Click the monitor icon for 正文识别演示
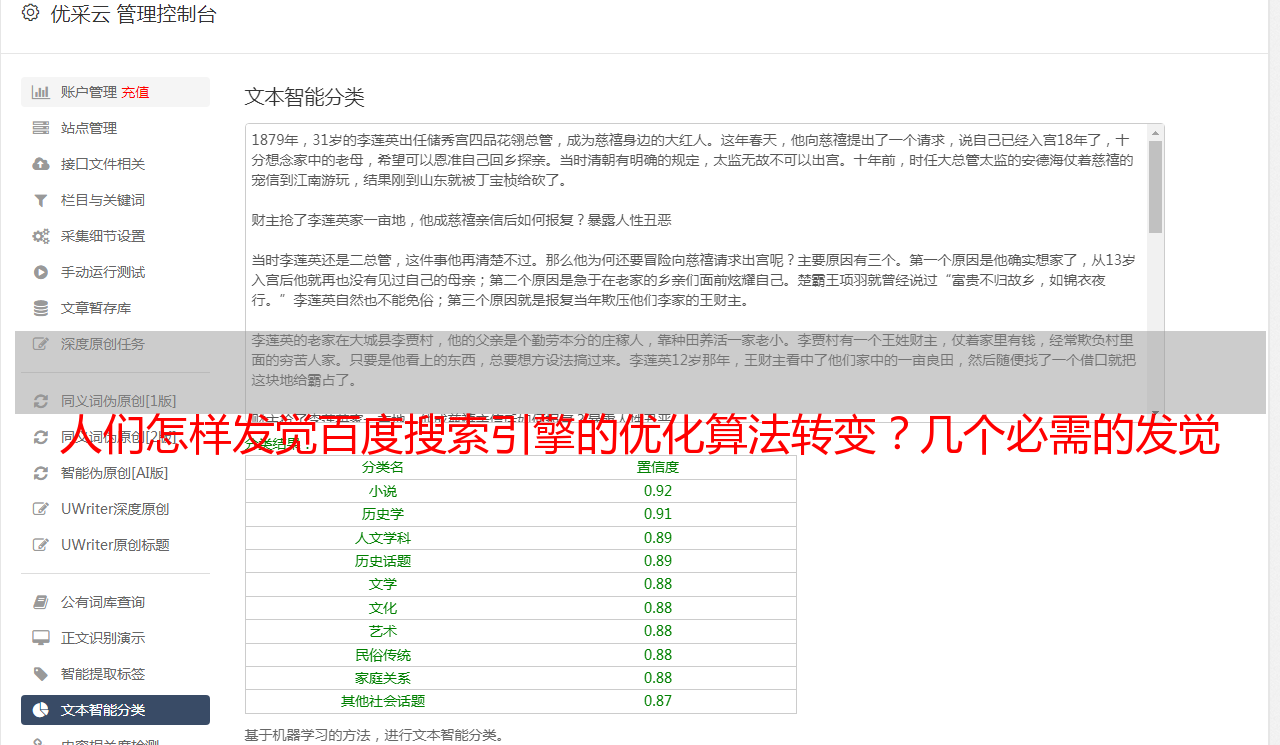The width and height of the screenshot is (1280, 745). pyautogui.click(x=41, y=638)
